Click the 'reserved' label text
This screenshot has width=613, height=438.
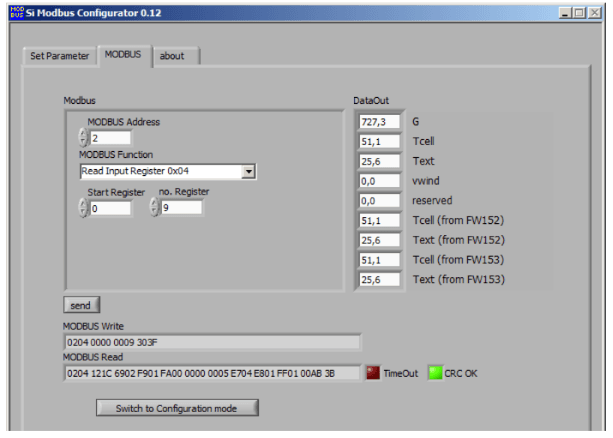(x=432, y=201)
